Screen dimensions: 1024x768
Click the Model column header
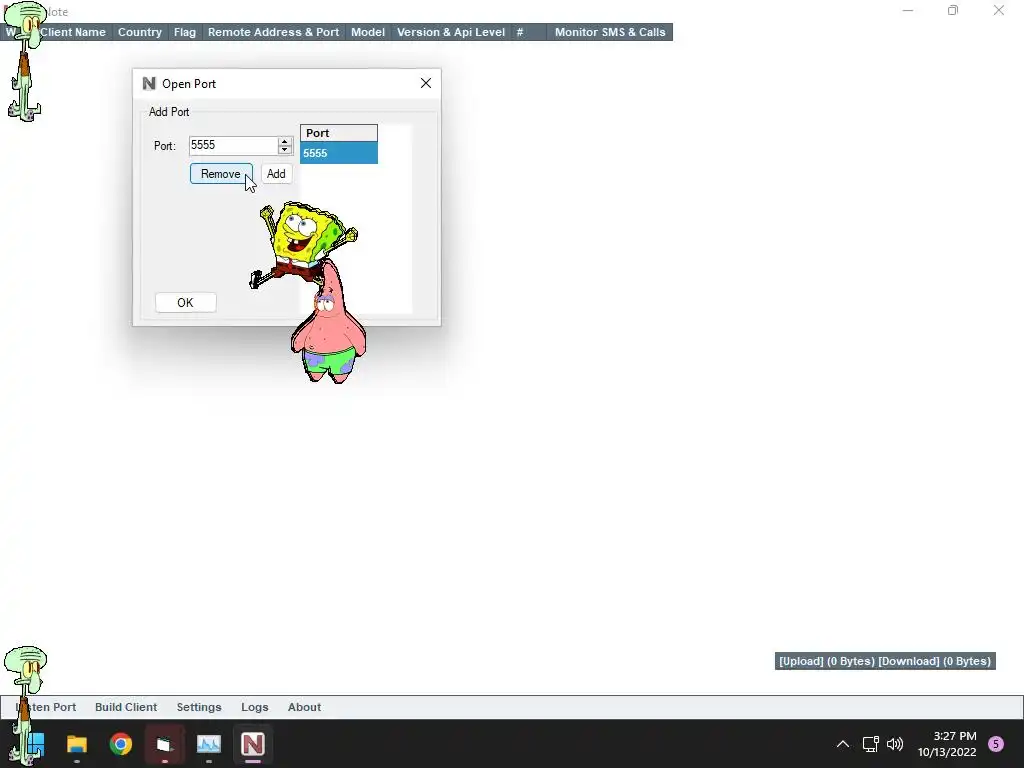368,32
